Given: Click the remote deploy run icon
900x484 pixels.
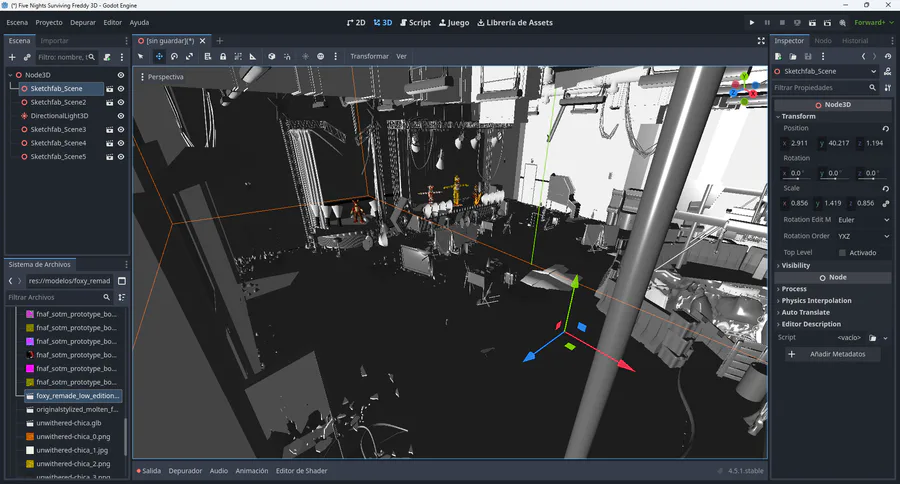Looking at the screenshot, I should [797, 22].
